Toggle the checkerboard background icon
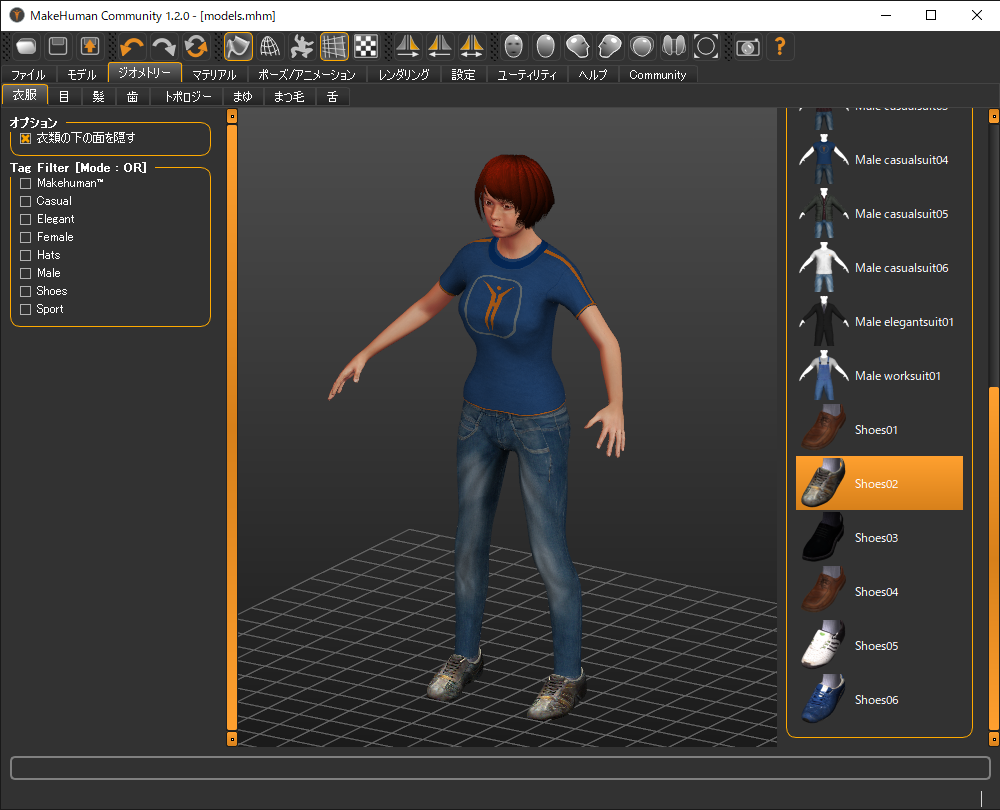 pyautogui.click(x=366, y=46)
